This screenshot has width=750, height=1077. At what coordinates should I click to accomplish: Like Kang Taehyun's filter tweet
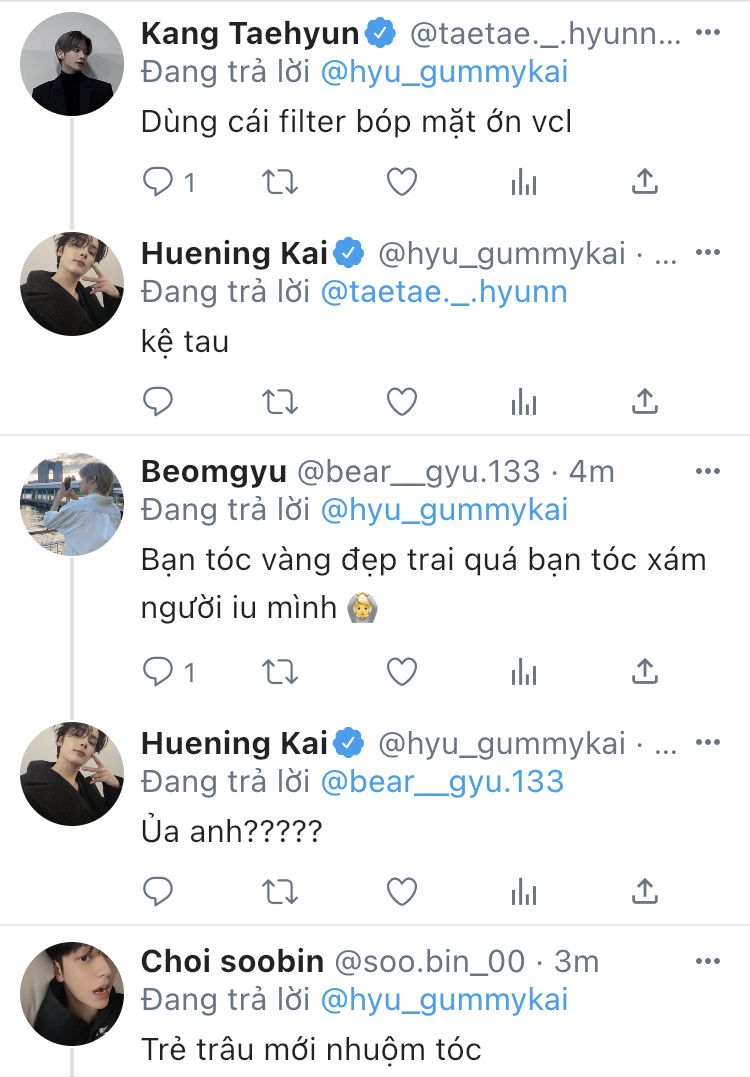402,181
